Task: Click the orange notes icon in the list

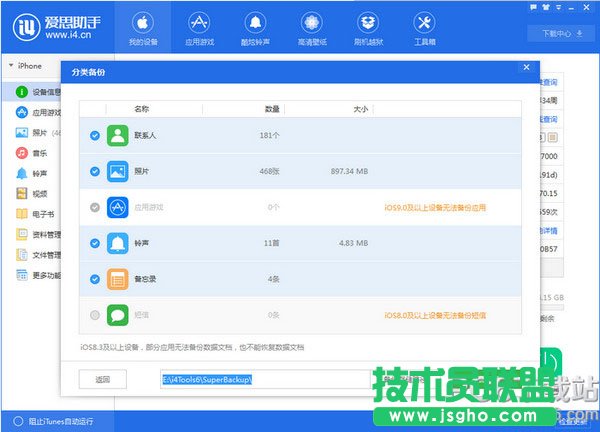Action: pos(117,279)
